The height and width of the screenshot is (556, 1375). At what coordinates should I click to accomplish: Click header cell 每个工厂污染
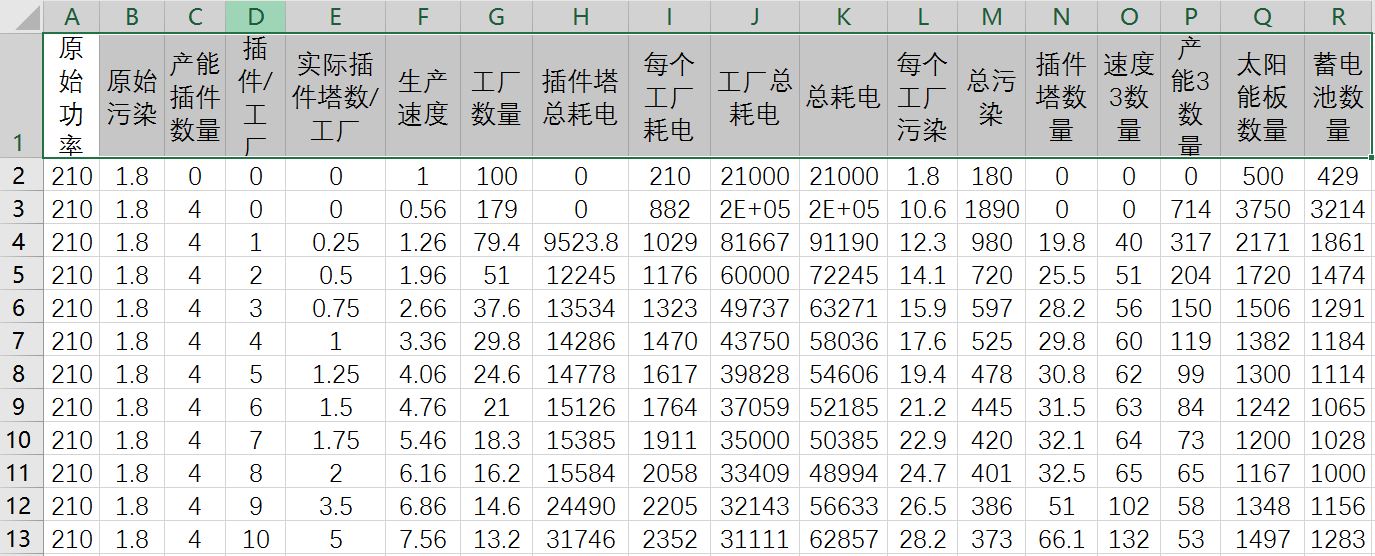922,95
